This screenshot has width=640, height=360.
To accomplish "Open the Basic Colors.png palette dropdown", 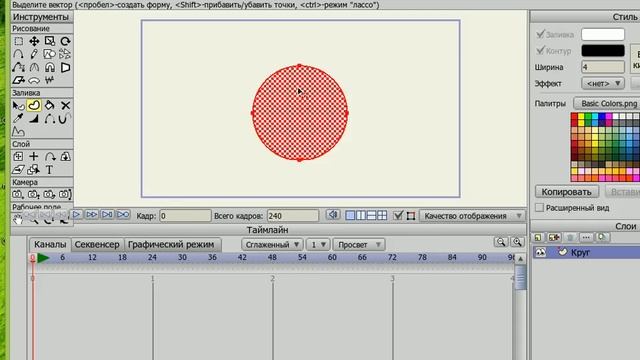I will coord(607,103).
